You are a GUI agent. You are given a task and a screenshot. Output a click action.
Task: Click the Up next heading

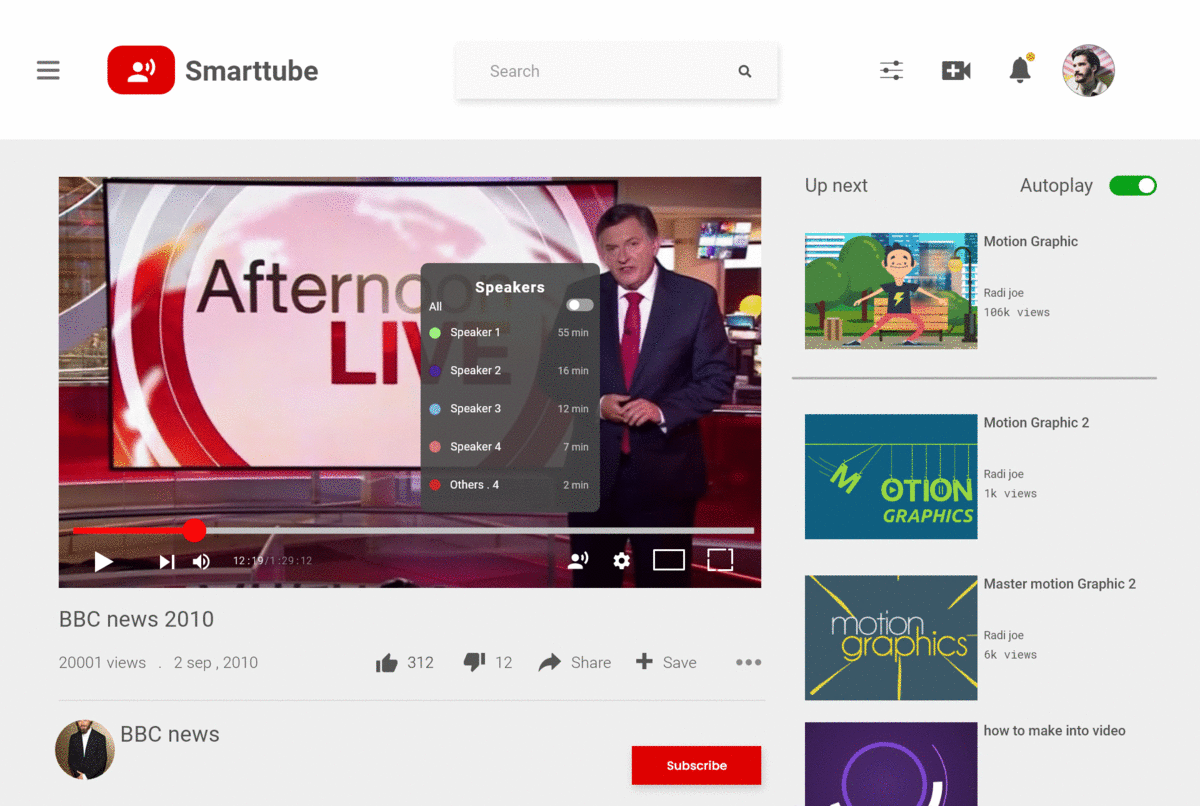[836, 185]
